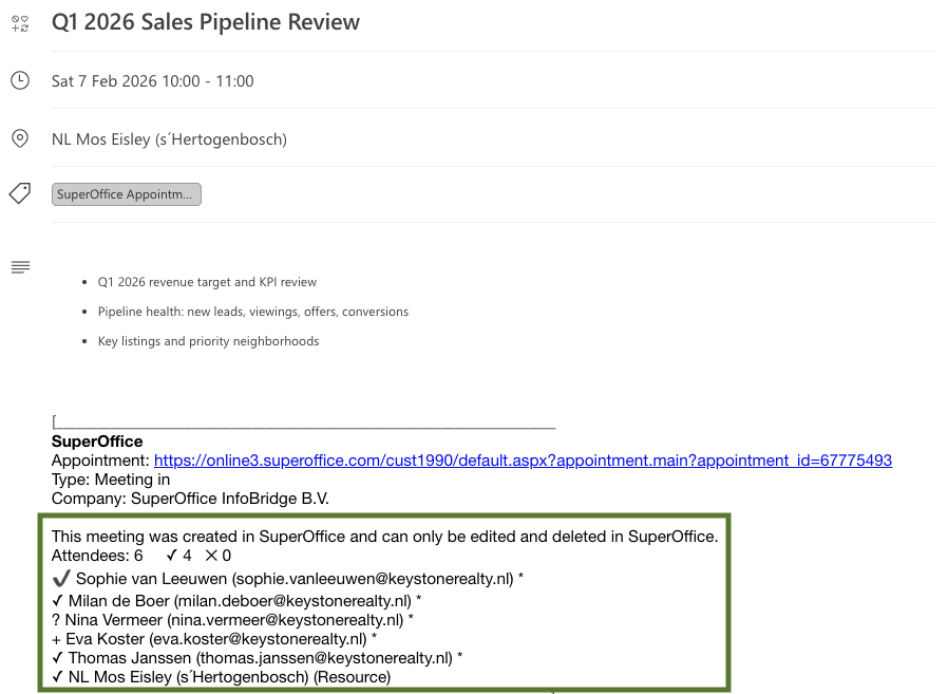
Task: Click the question mark before Nina Vermeer
Action: click(x=56, y=620)
